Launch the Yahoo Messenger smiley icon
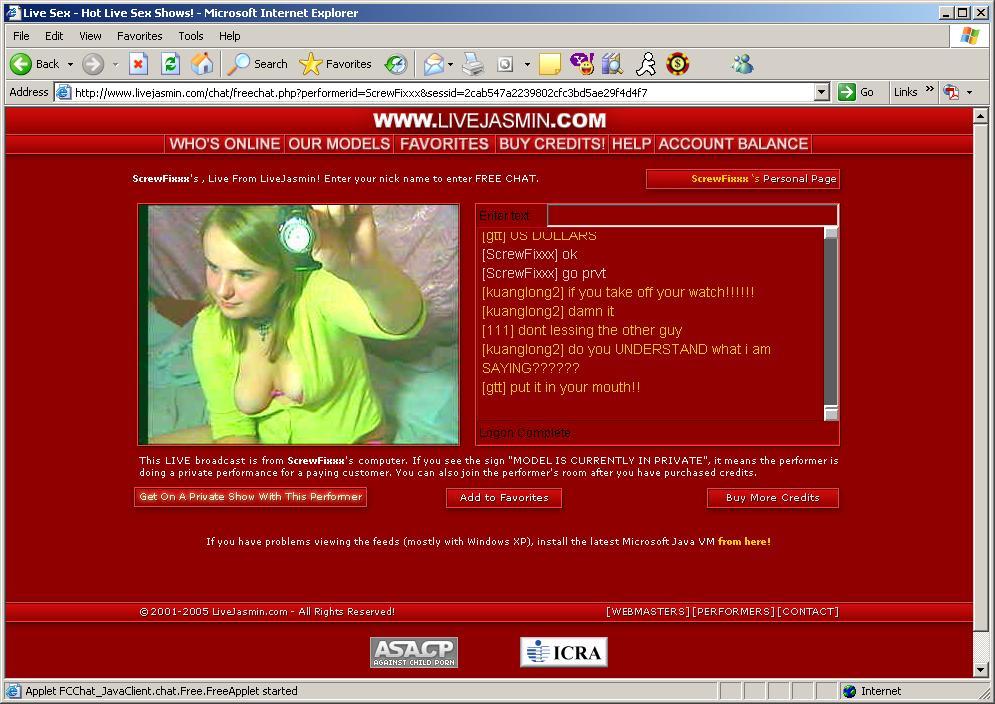This screenshot has width=995, height=704. (x=582, y=63)
